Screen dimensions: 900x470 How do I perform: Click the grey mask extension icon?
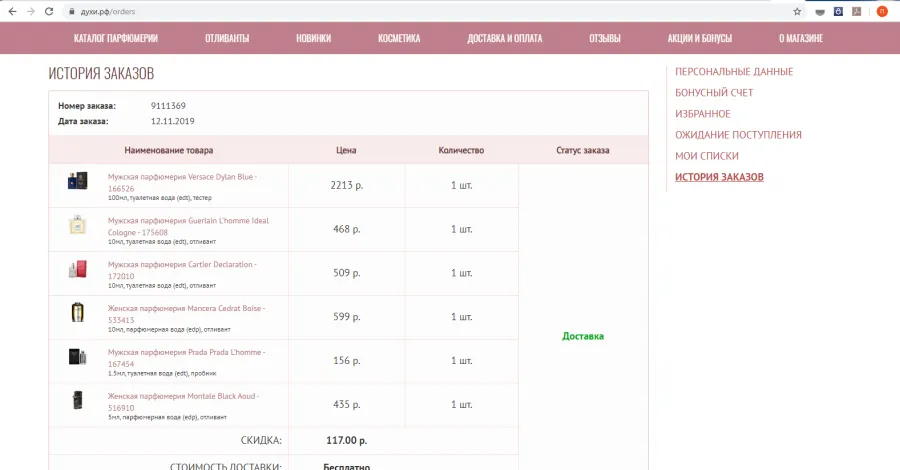[x=820, y=11]
